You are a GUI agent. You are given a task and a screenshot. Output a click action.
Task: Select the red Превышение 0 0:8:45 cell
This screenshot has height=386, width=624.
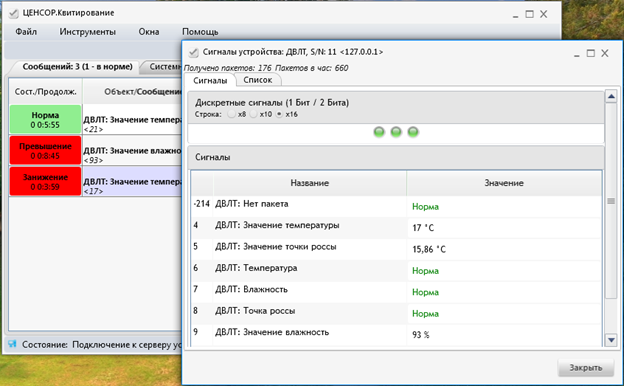click(45, 151)
